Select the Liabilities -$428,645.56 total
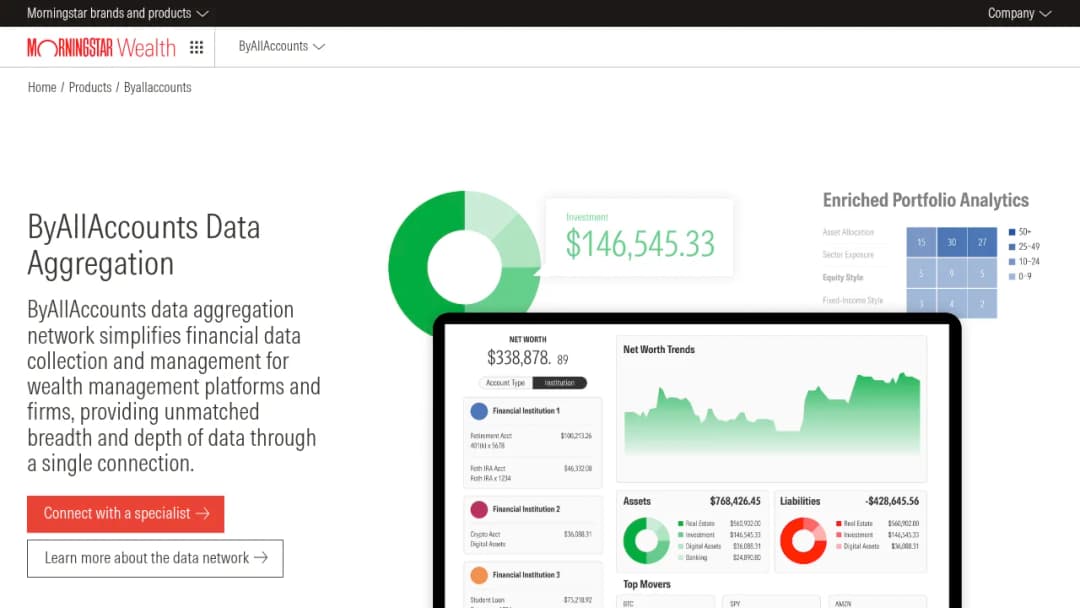The width and height of the screenshot is (1080, 608). pos(893,501)
